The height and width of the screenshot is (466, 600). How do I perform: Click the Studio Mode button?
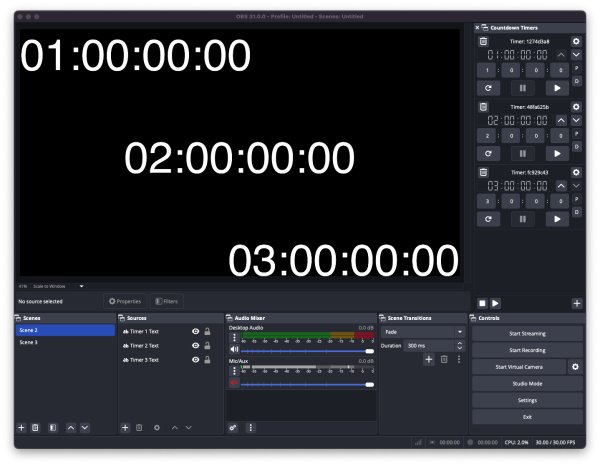click(527, 383)
